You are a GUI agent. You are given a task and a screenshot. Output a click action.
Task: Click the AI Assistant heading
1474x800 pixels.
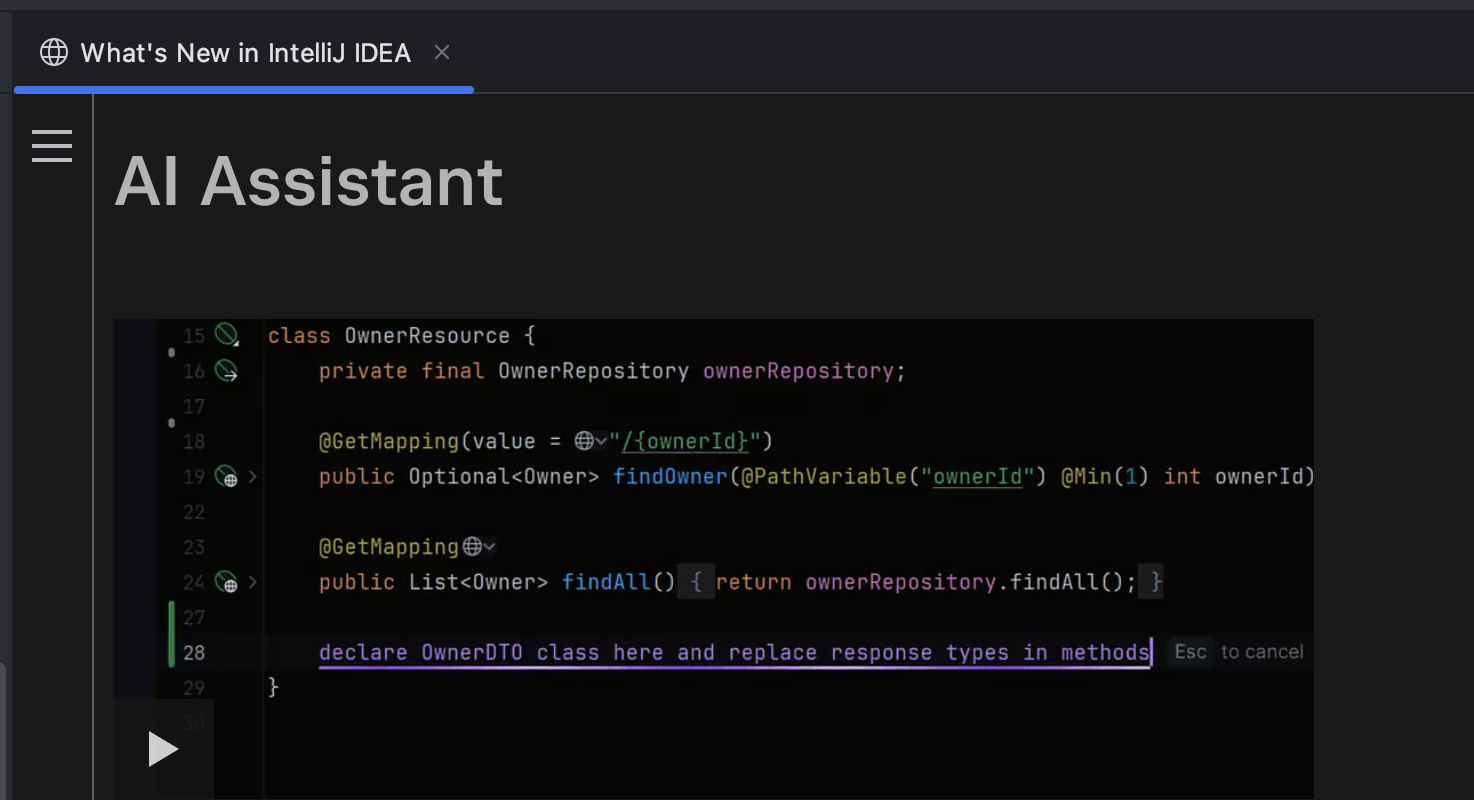[x=309, y=182]
